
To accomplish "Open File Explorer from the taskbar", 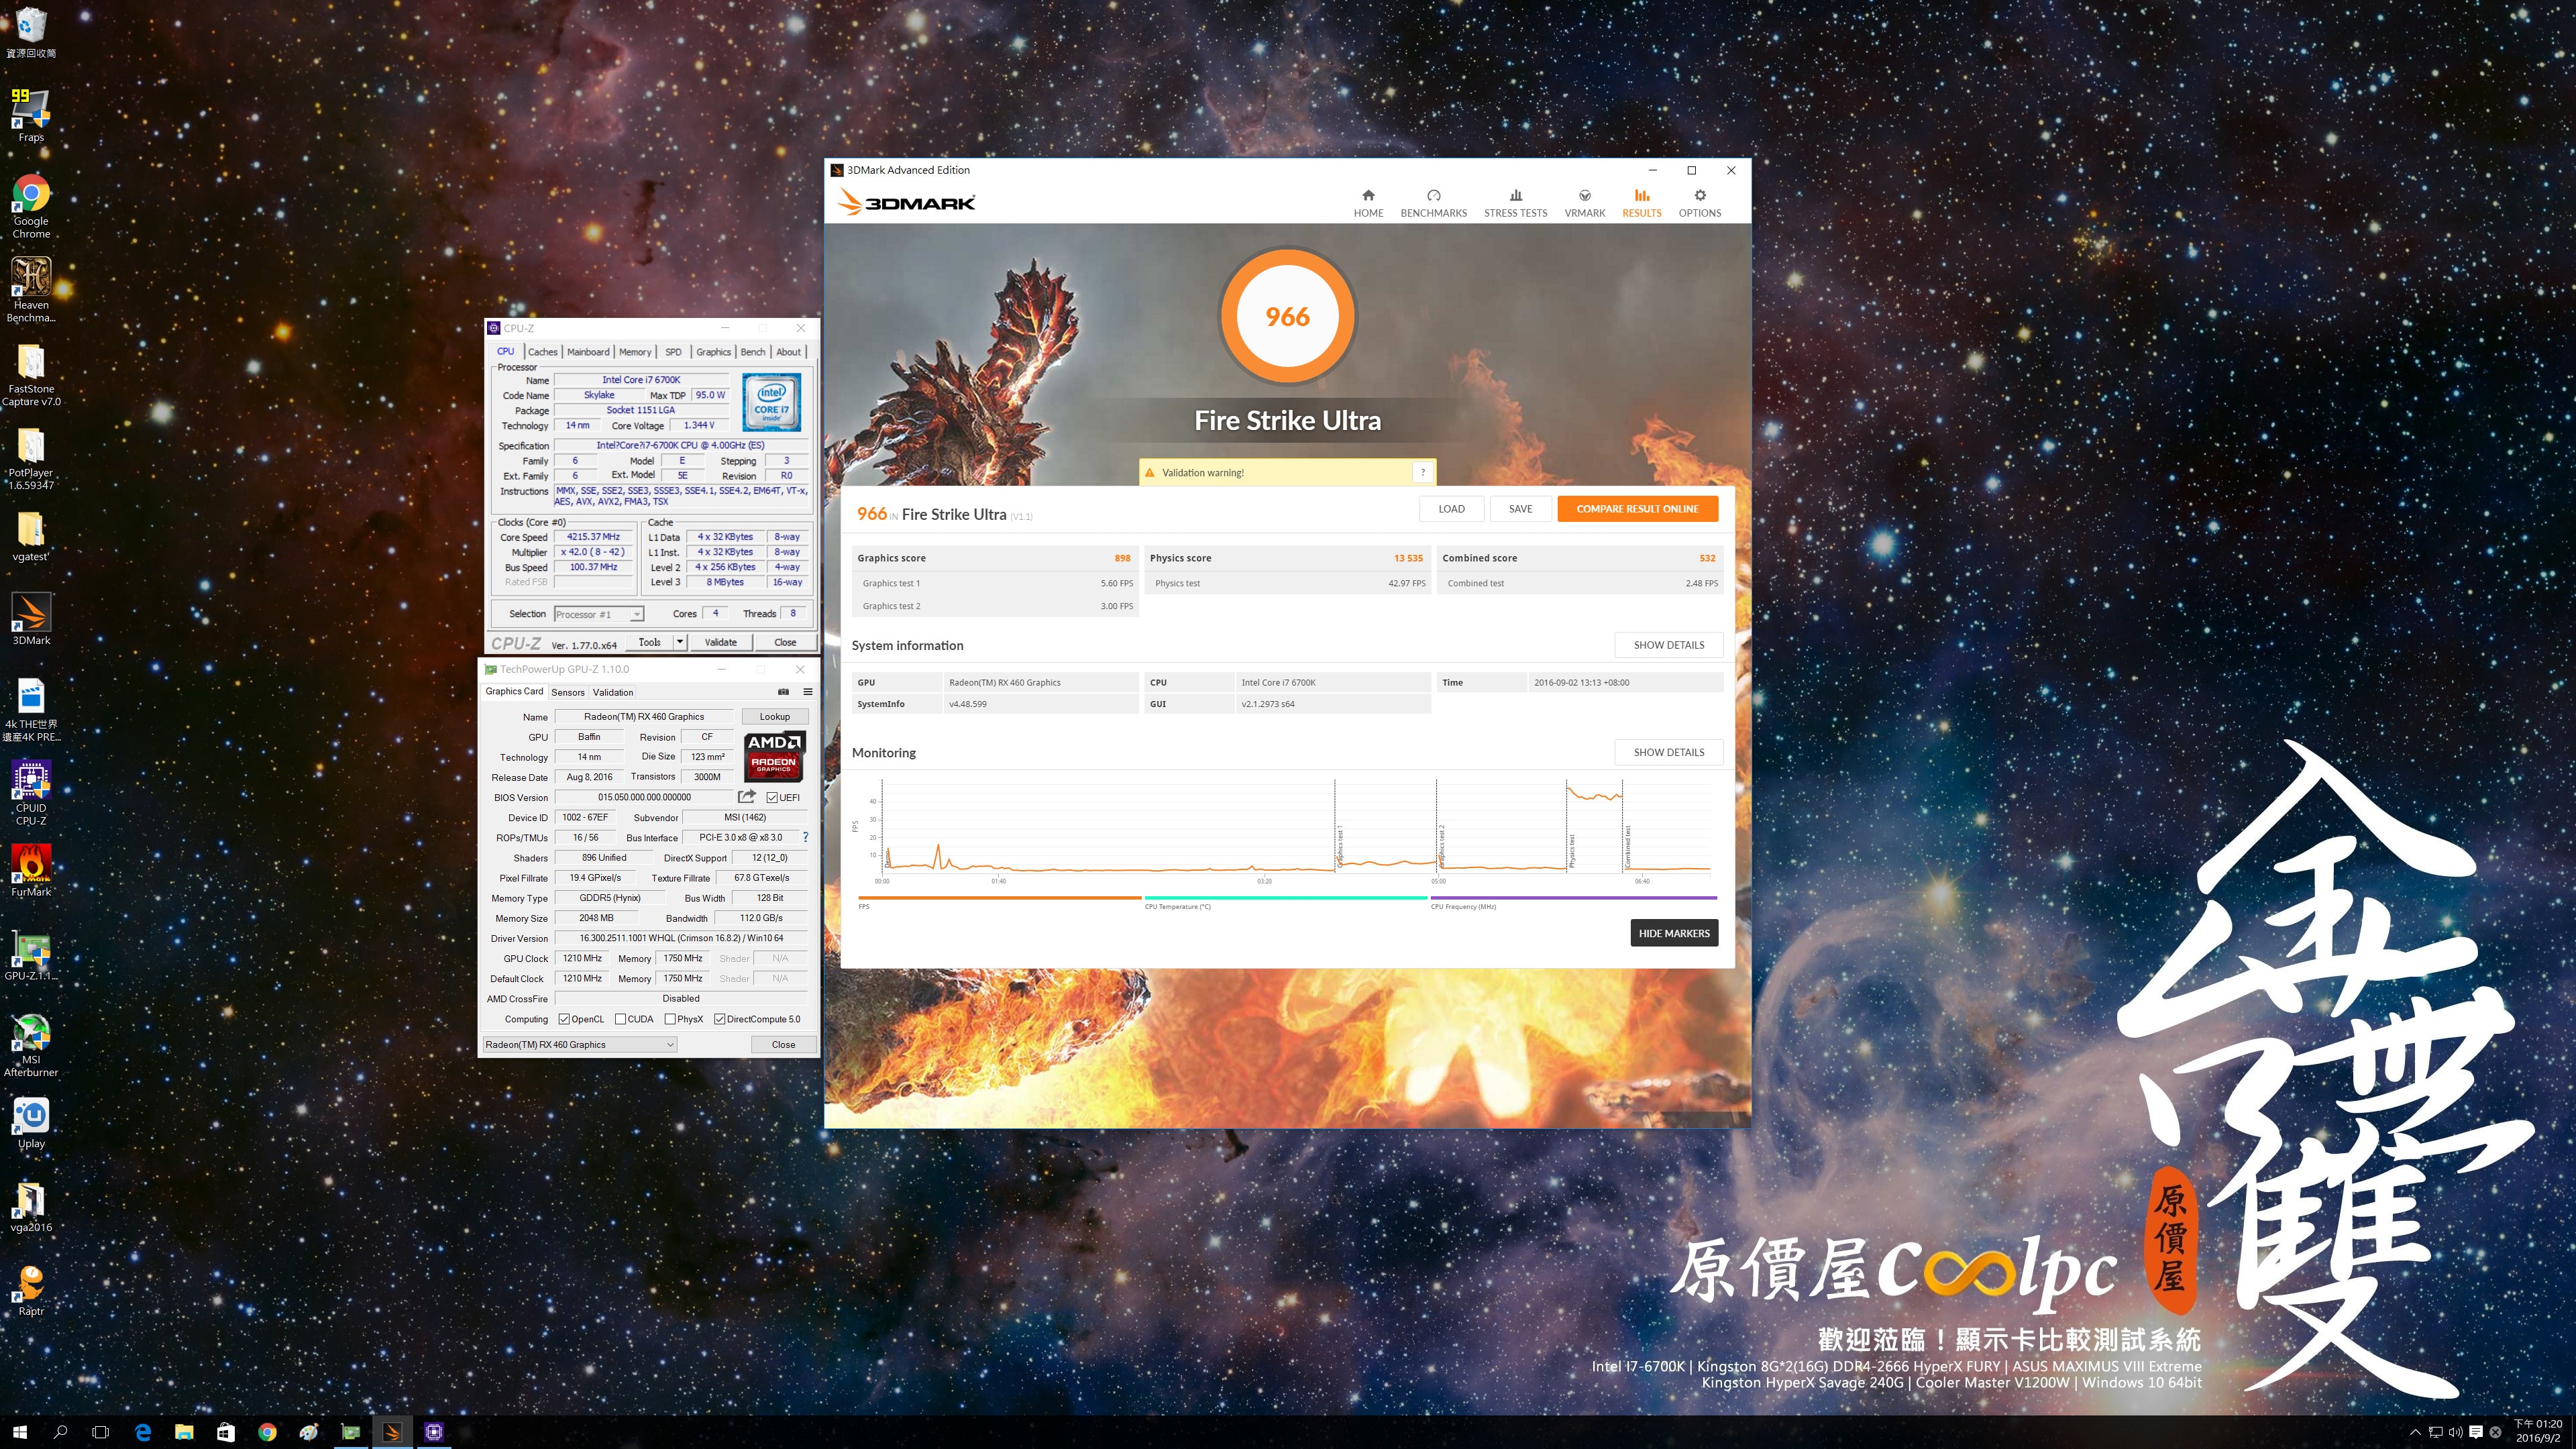I will click(x=184, y=1432).
